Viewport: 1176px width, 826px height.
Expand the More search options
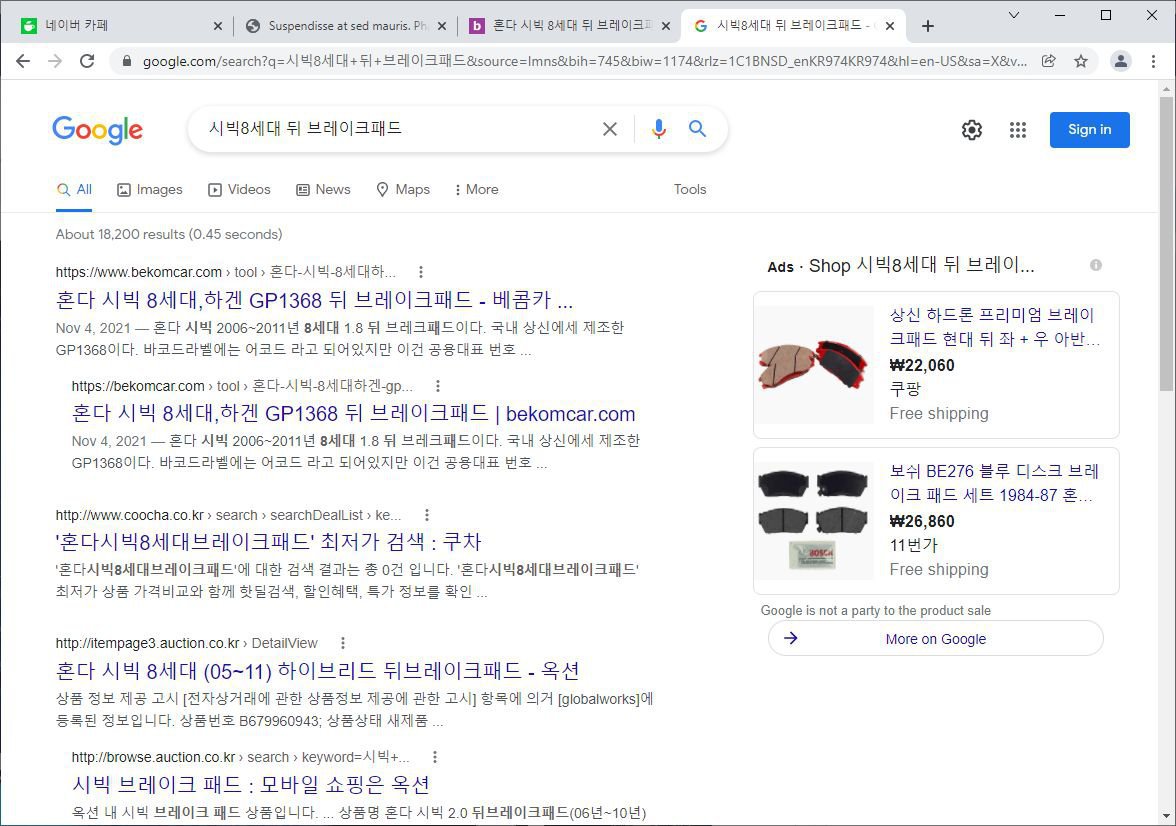pos(476,190)
